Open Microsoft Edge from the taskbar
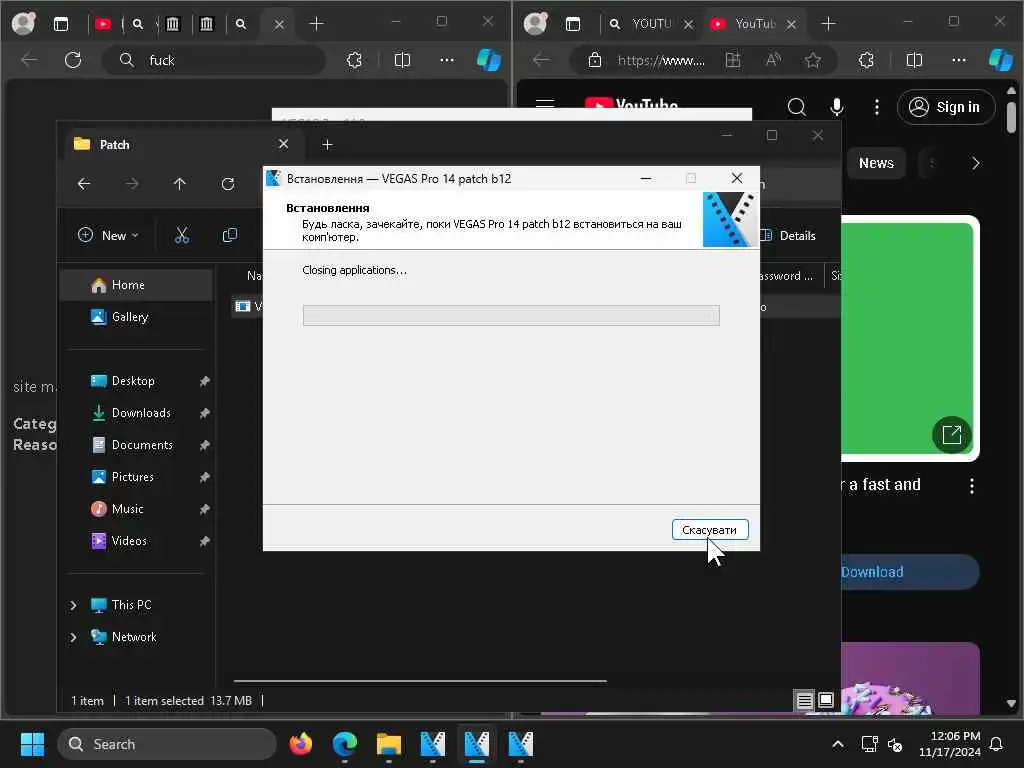Image resolution: width=1024 pixels, height=768 pixels. tap(345, 744)
